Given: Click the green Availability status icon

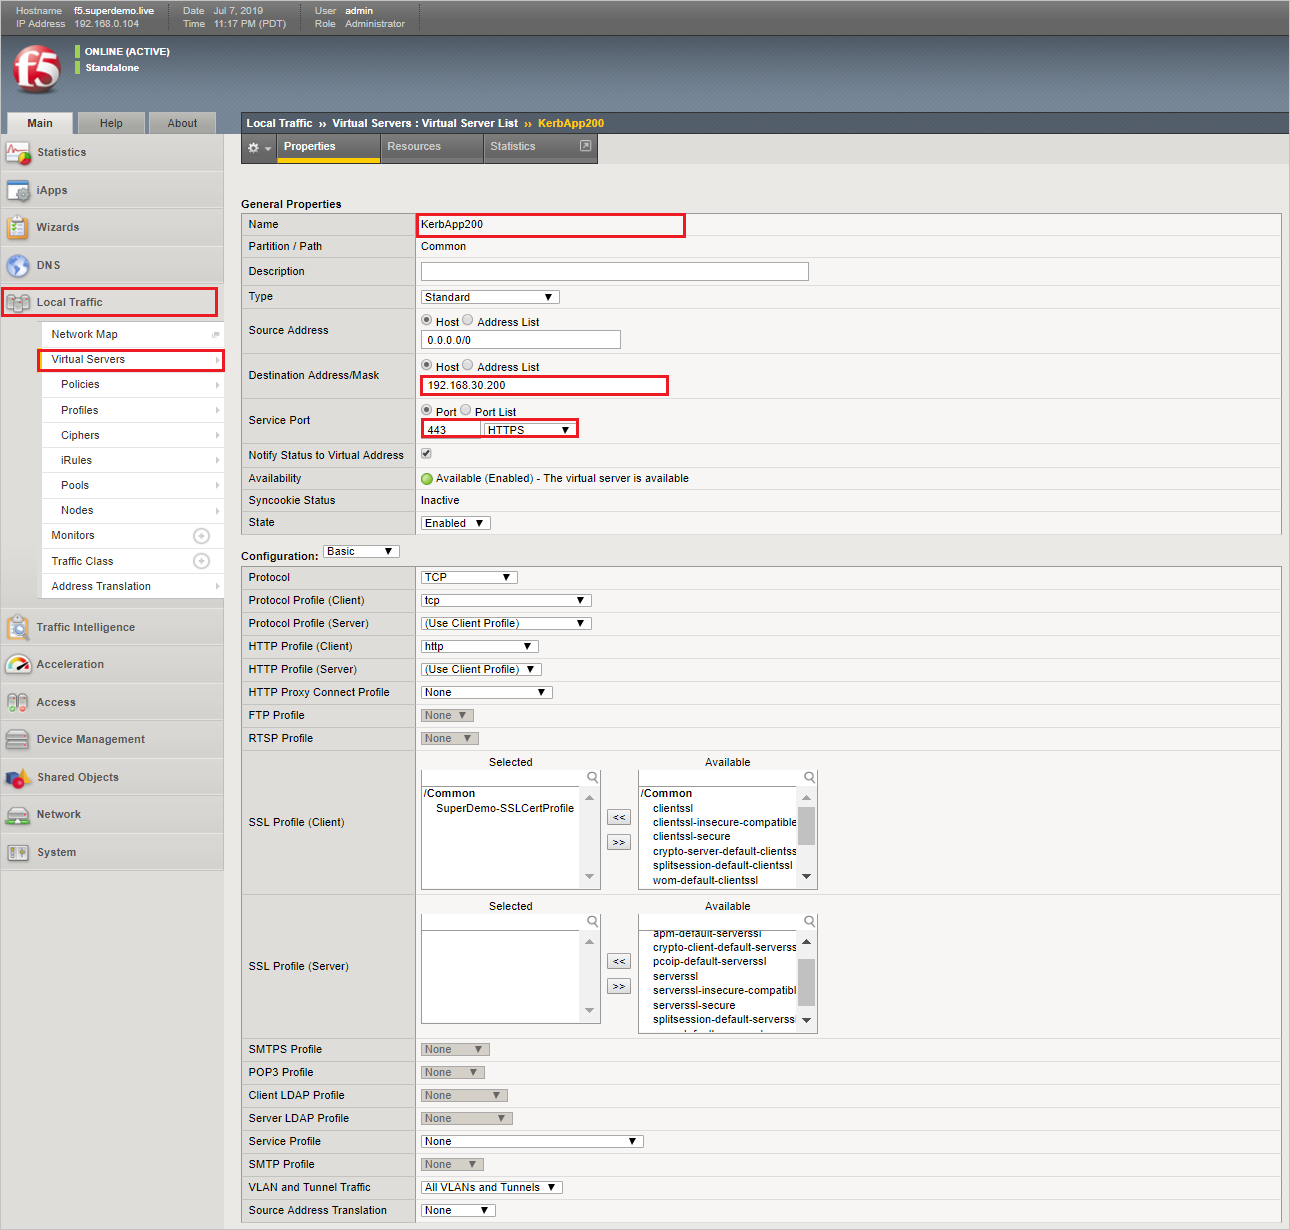Looking at the screenshot, I should 427,479.
